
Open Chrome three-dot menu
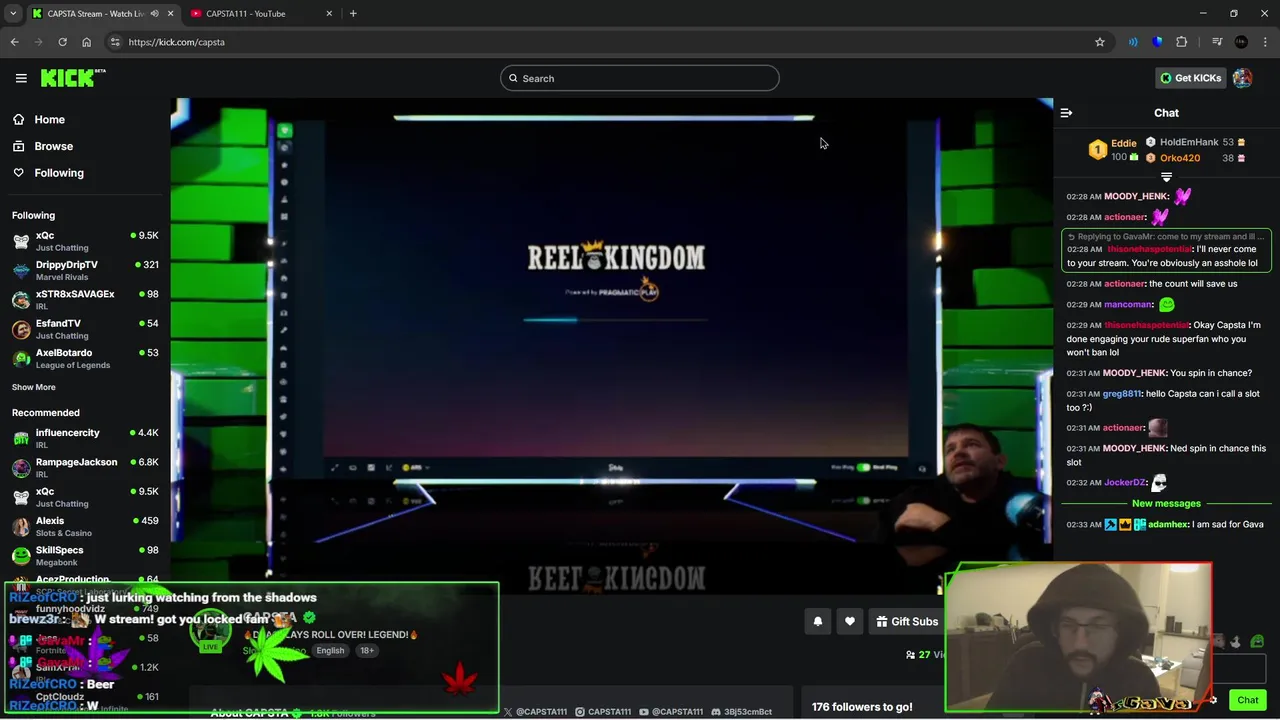pyautogui.click(x=1265, y=42)
